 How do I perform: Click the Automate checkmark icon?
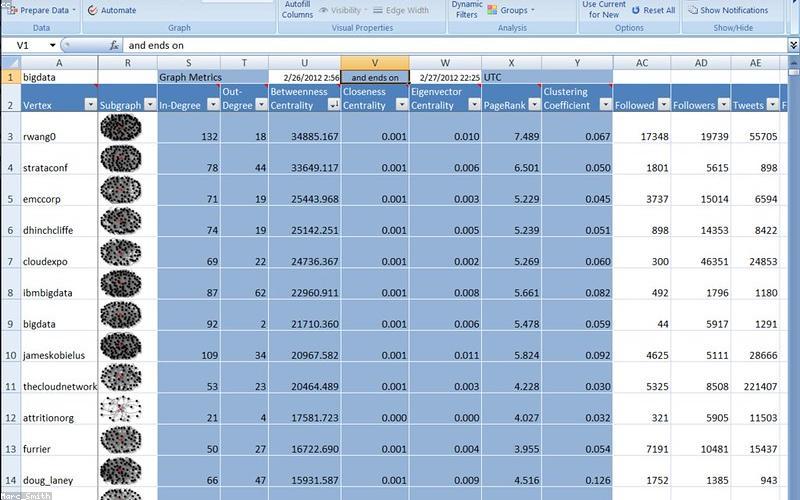[92, 10]
